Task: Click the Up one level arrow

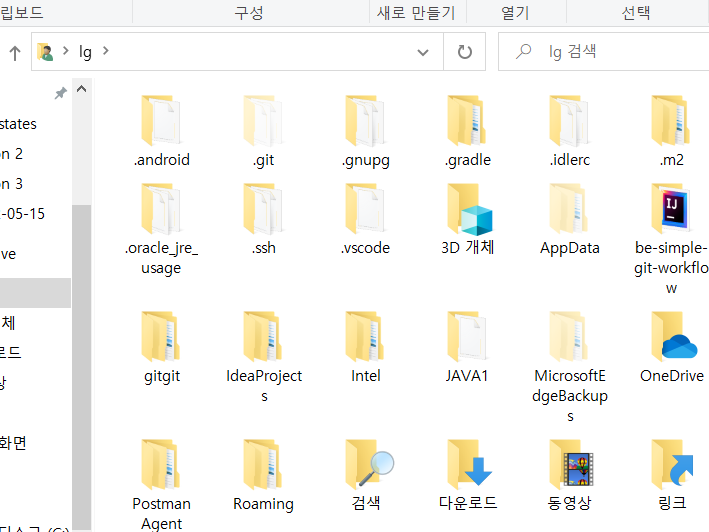Action: click(15, 52)
